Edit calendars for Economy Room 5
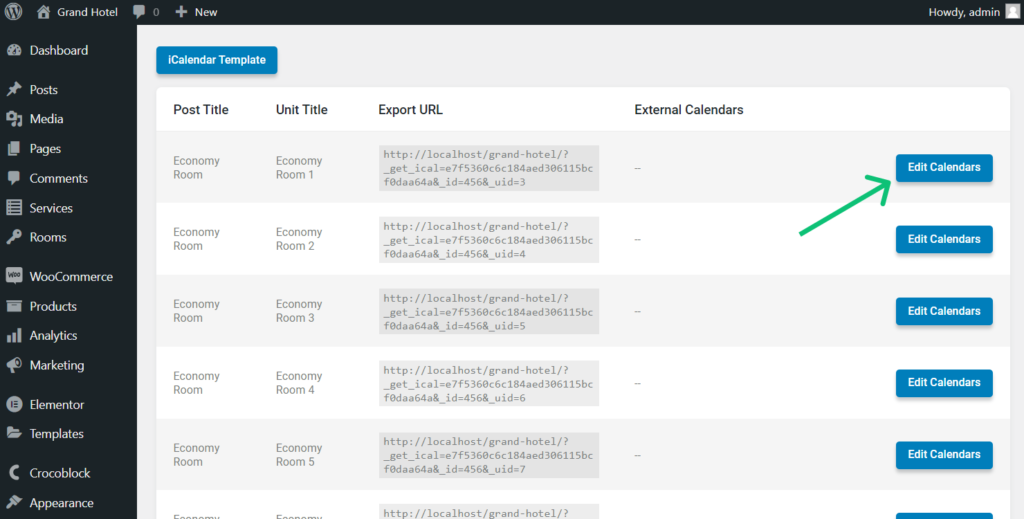The height and width of the screenshot is (519, 1024). [944, 455]
